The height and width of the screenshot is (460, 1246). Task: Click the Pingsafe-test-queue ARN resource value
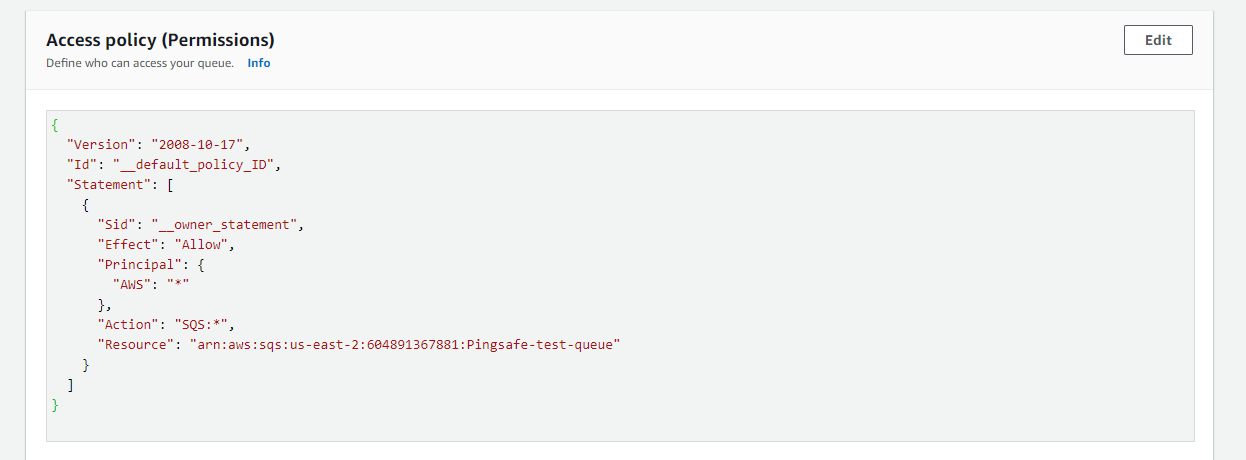[x=406, y=345]
